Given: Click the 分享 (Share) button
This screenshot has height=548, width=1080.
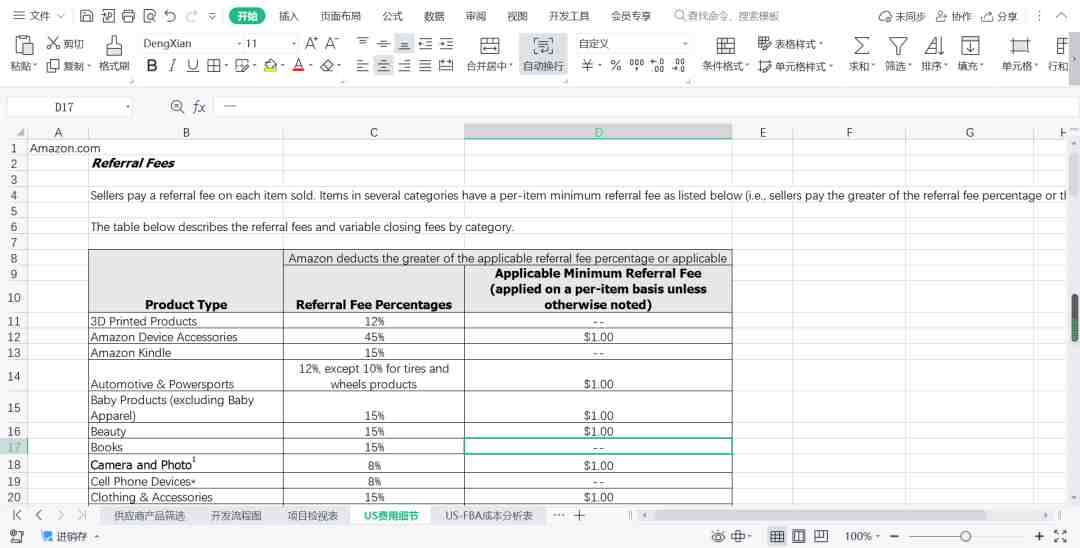Looking at the screenshot, I should pos(1000,16).
